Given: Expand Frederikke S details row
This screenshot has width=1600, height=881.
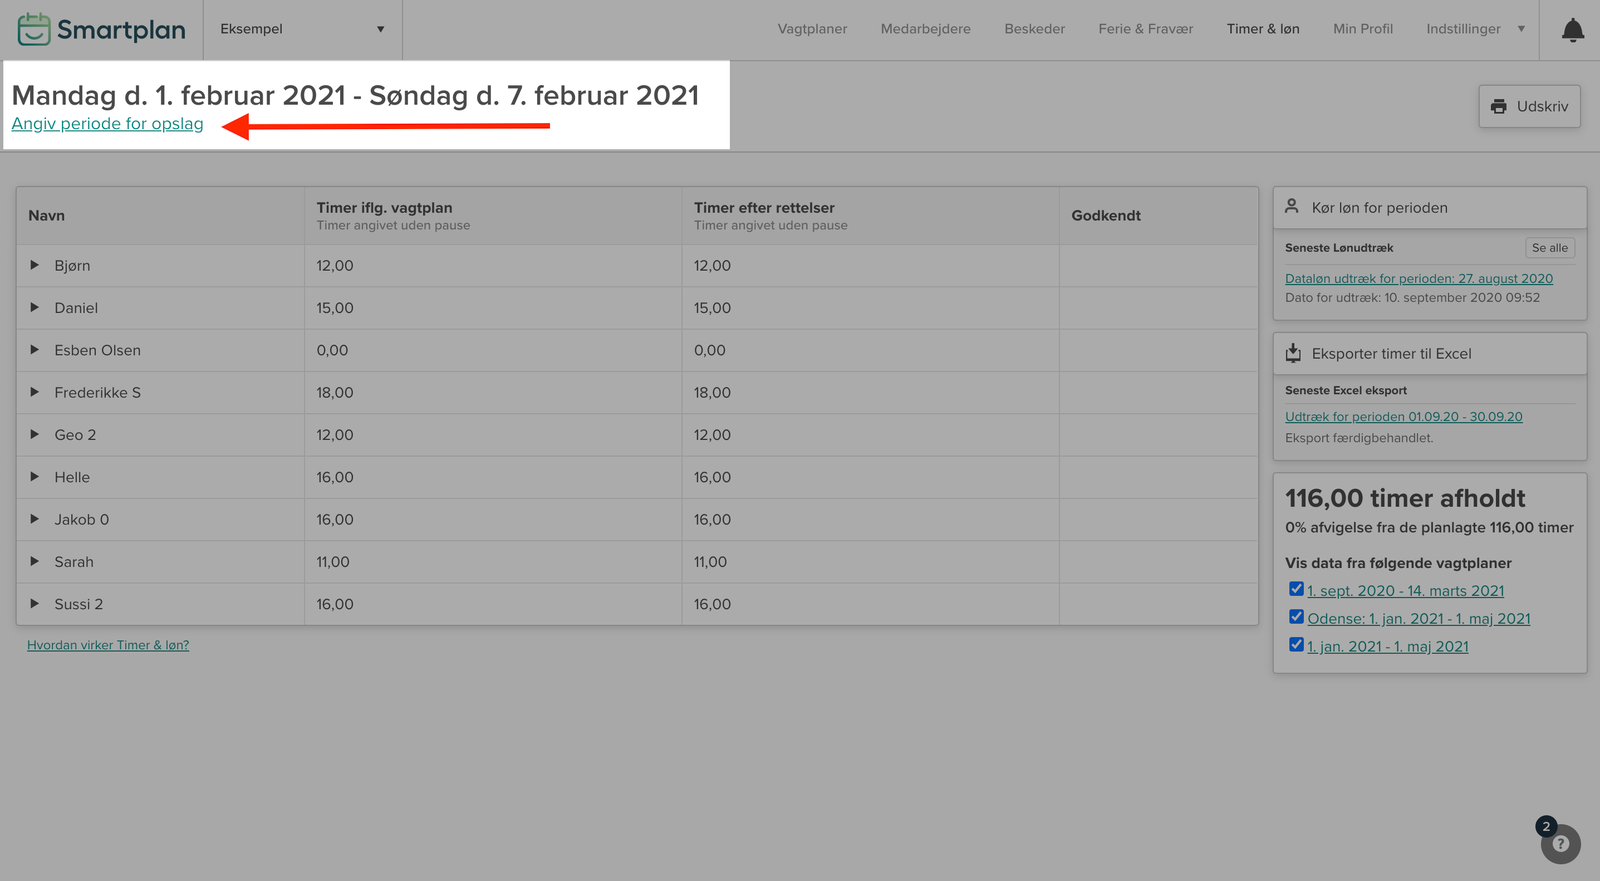Looking at the screenshot, I should [35, 392].
